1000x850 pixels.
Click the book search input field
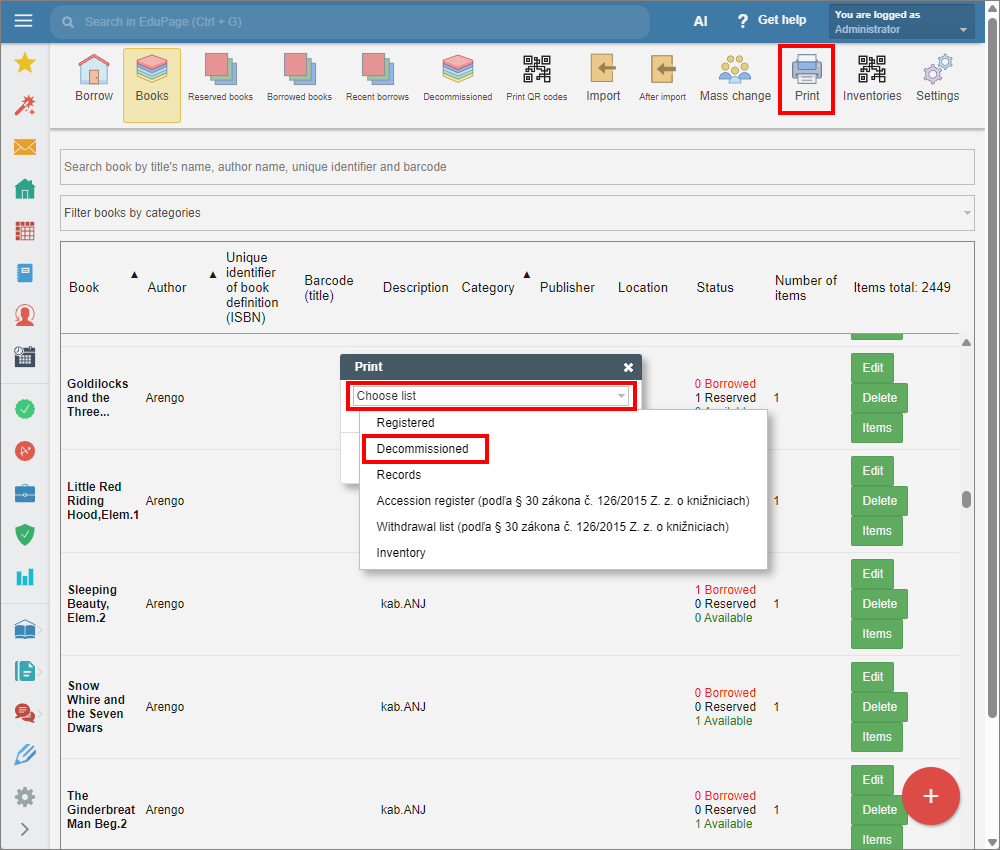click(x=517, y=167)
